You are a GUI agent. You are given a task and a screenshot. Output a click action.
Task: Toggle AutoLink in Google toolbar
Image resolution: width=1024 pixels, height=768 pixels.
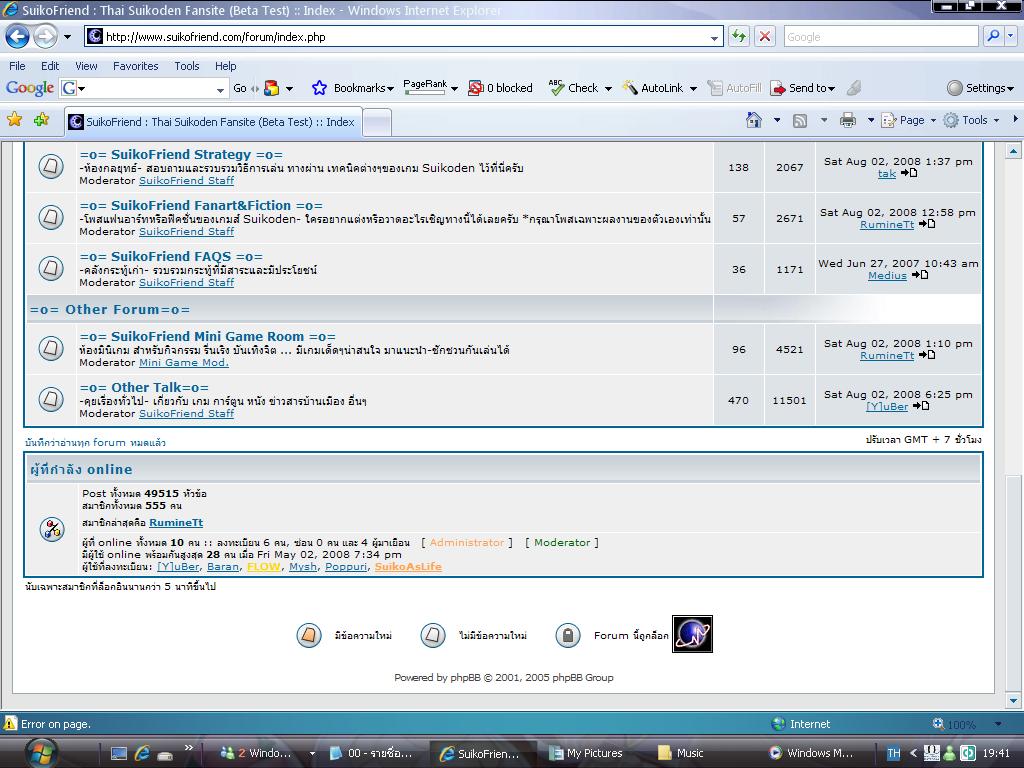[x=653, y=88]
